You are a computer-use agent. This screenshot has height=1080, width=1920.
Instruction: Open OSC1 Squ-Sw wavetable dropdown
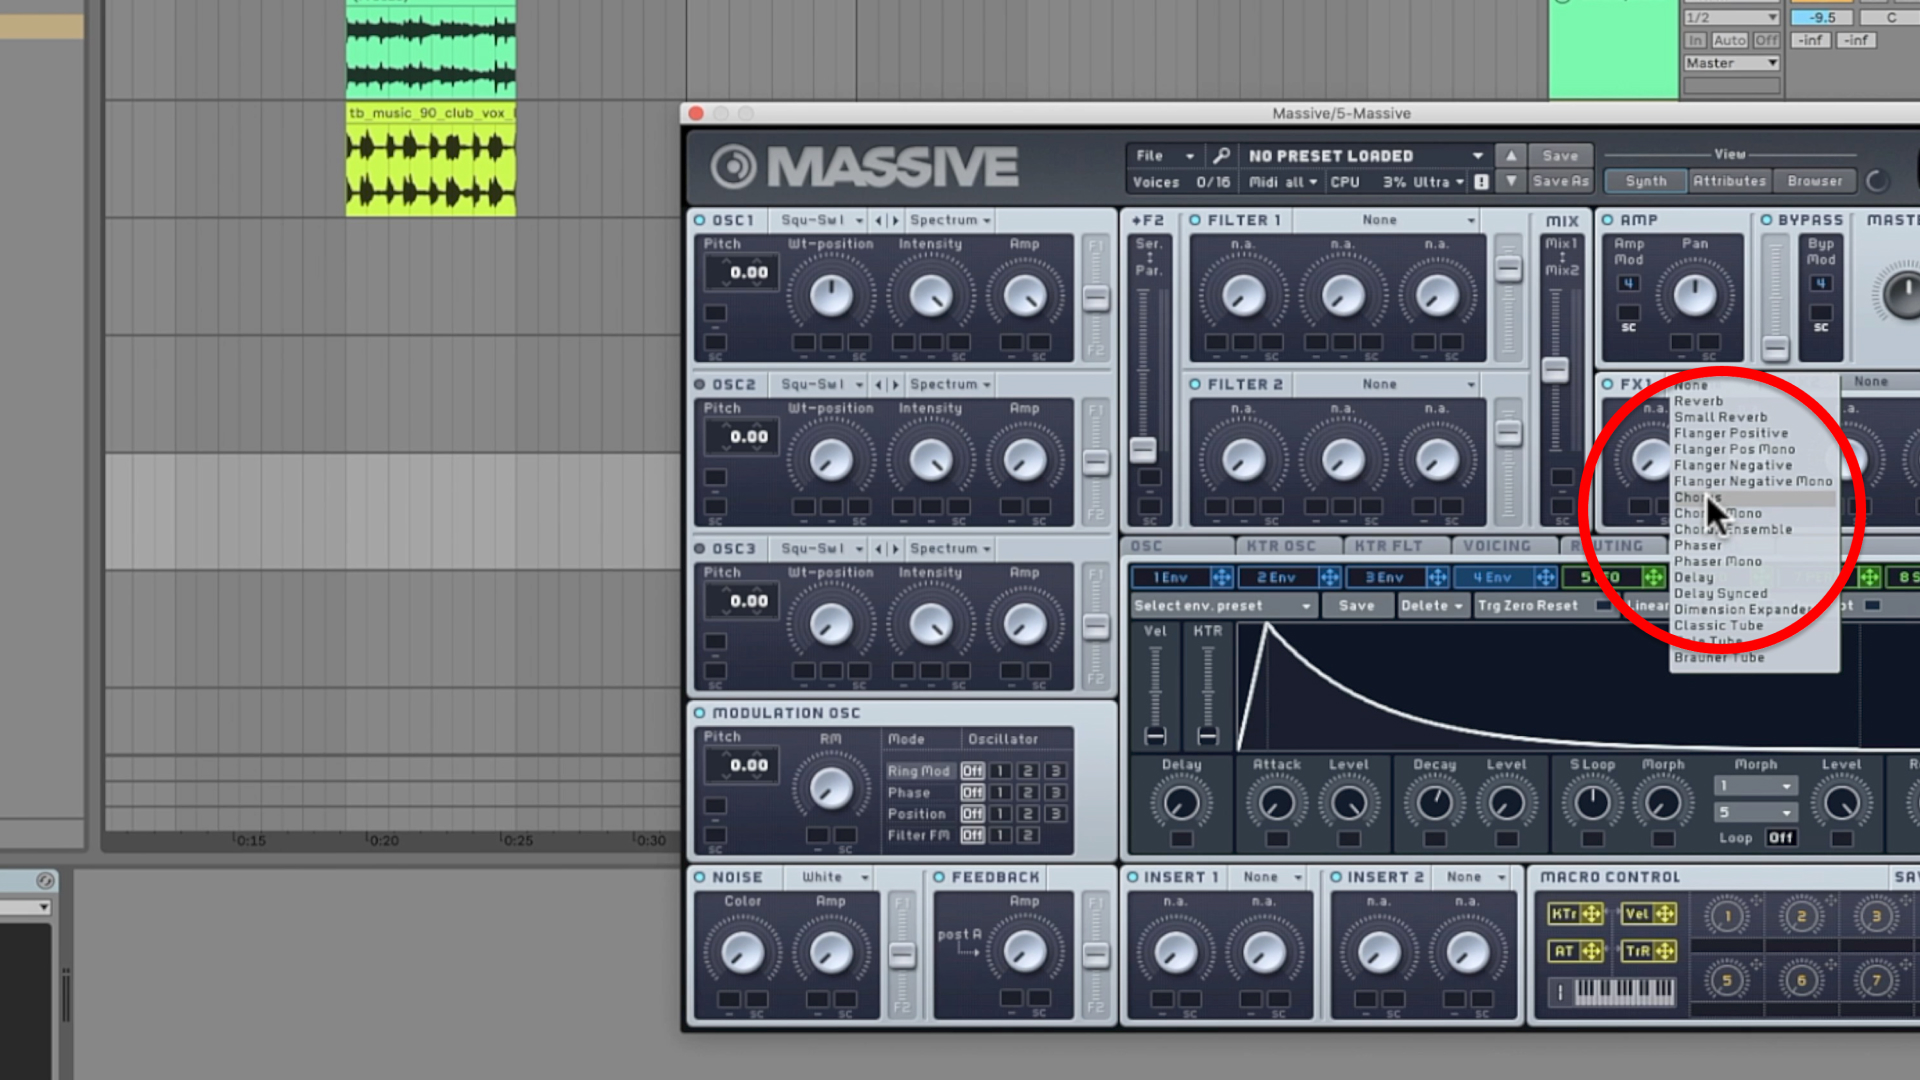tap(821, 220)
